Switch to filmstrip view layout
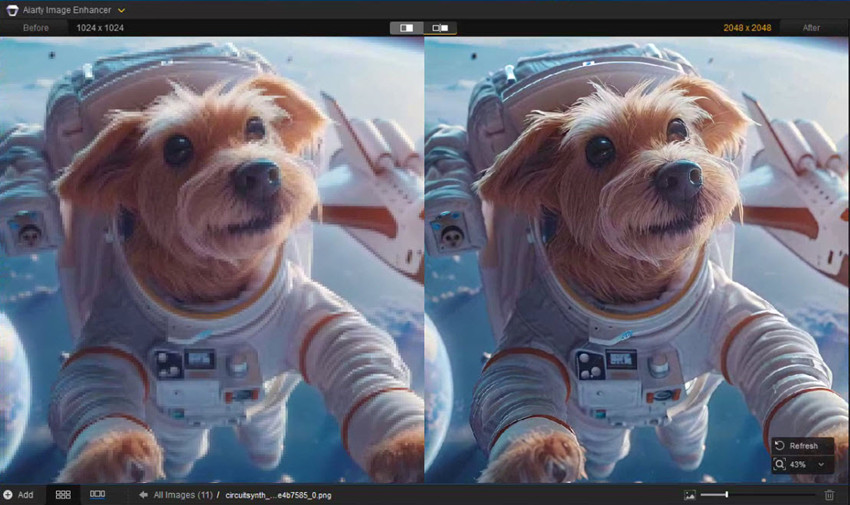The height and width of the screenshot is (505, 850). [97, 495]
